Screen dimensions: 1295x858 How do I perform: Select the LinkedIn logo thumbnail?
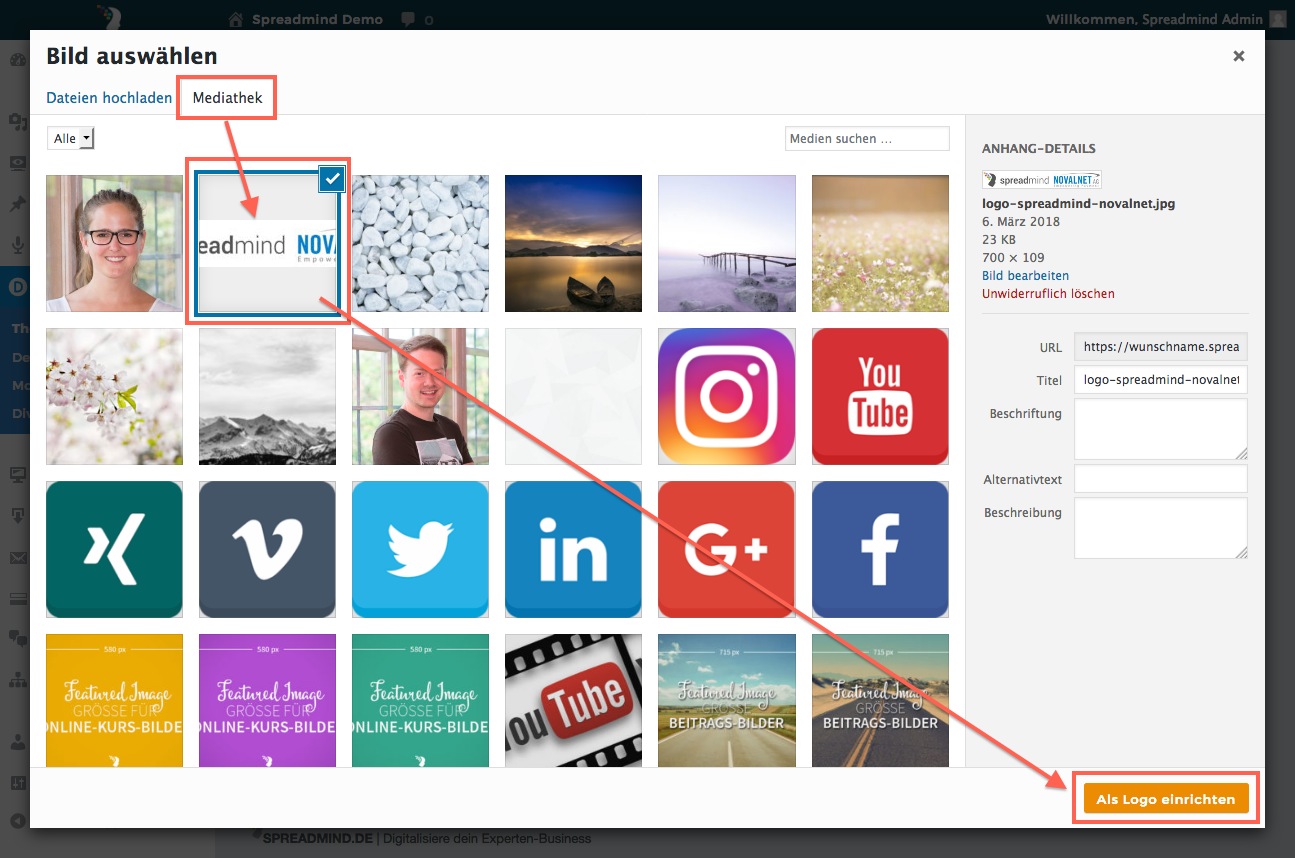point(574,550)
